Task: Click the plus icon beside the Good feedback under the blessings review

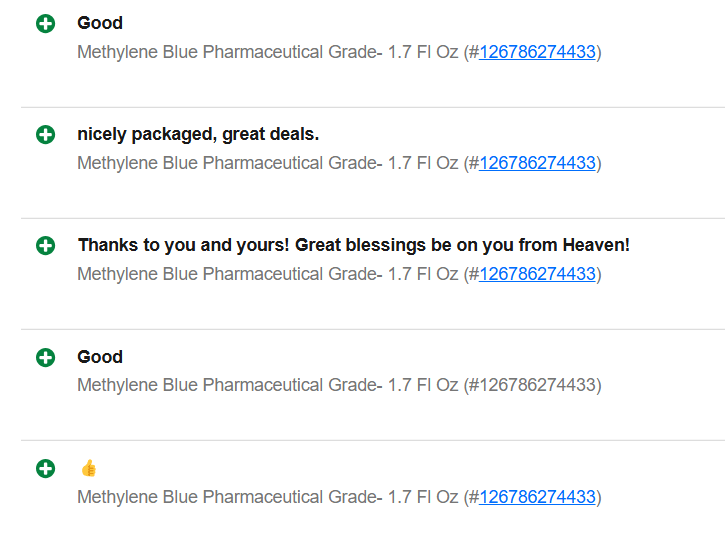Action: tap(45, 358)
